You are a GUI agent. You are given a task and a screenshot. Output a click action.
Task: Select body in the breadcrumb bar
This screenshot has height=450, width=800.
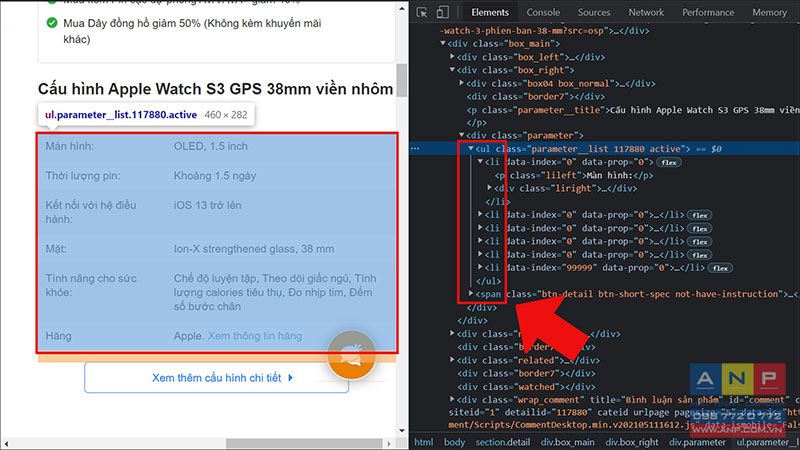pyautogui.click(x=454, y=442)
